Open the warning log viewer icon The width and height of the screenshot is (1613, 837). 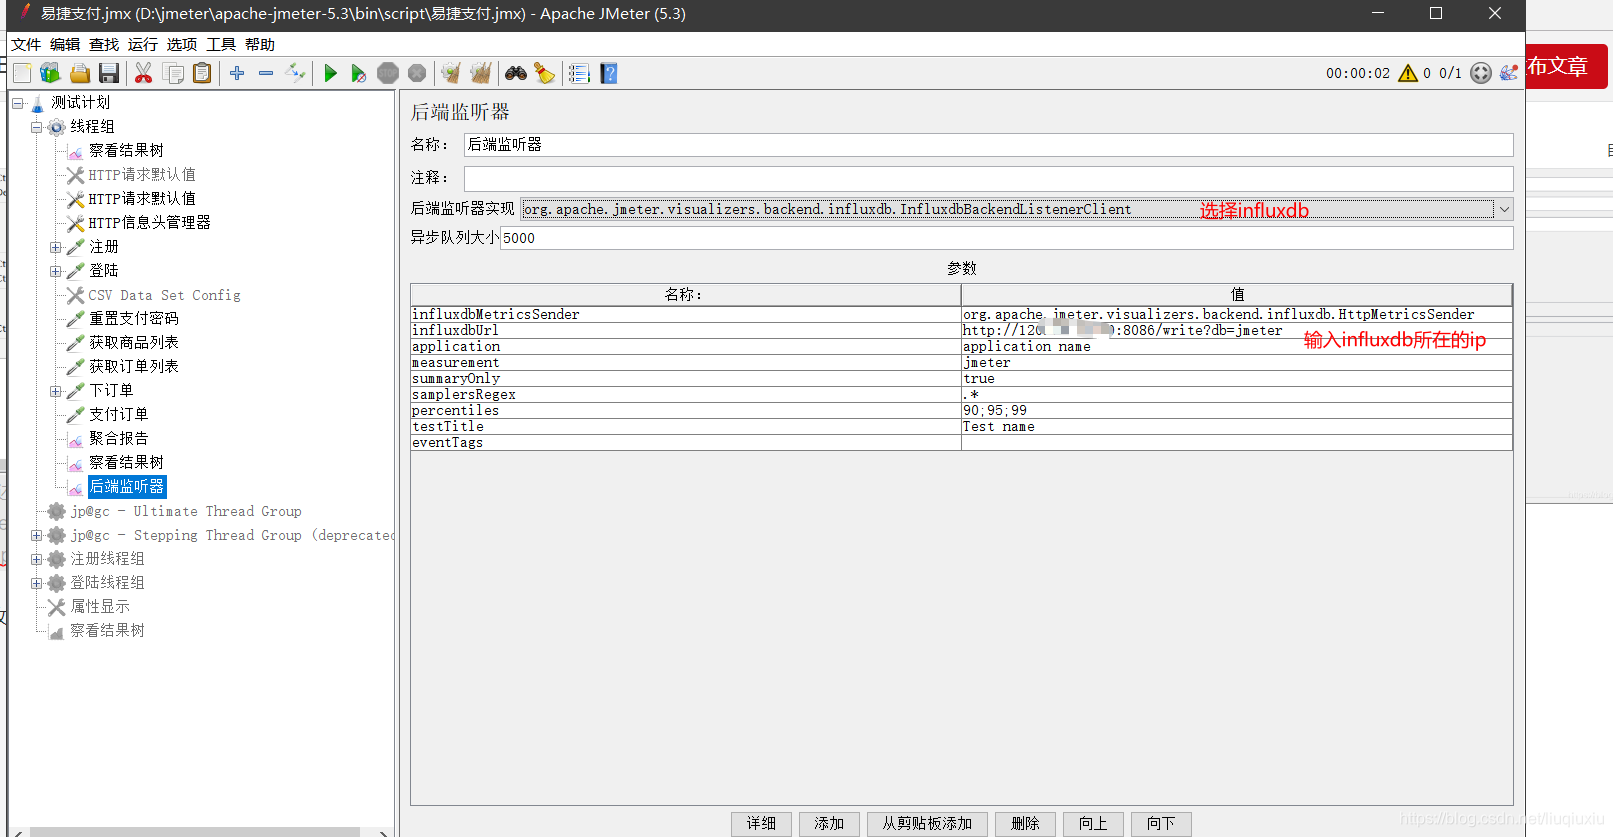tap(1408, 73)
